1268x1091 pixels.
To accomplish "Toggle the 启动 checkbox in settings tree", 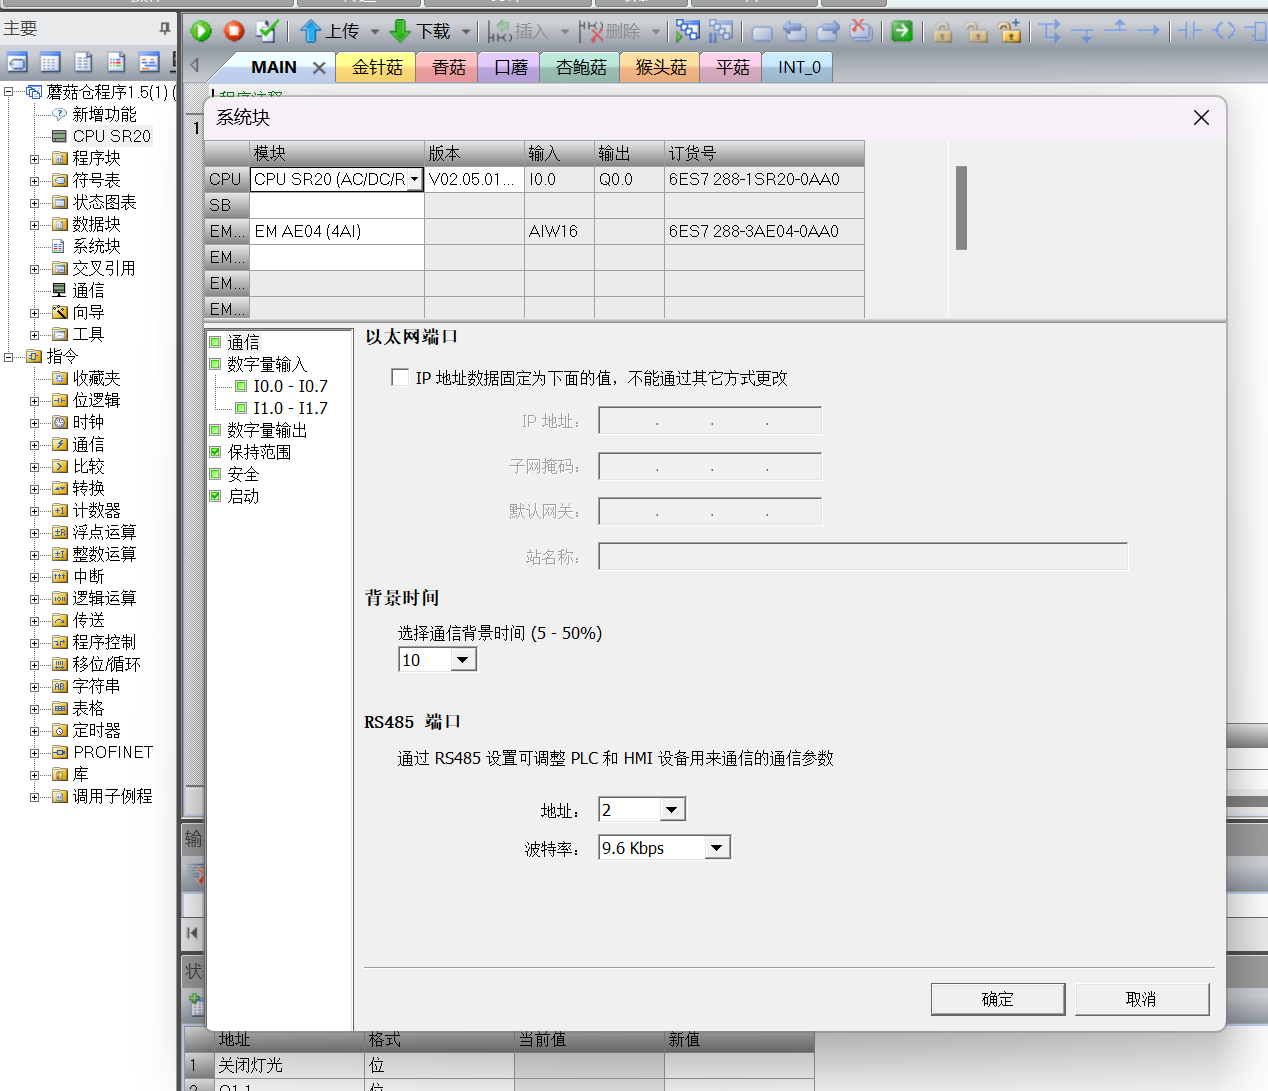I will point(215,496).
